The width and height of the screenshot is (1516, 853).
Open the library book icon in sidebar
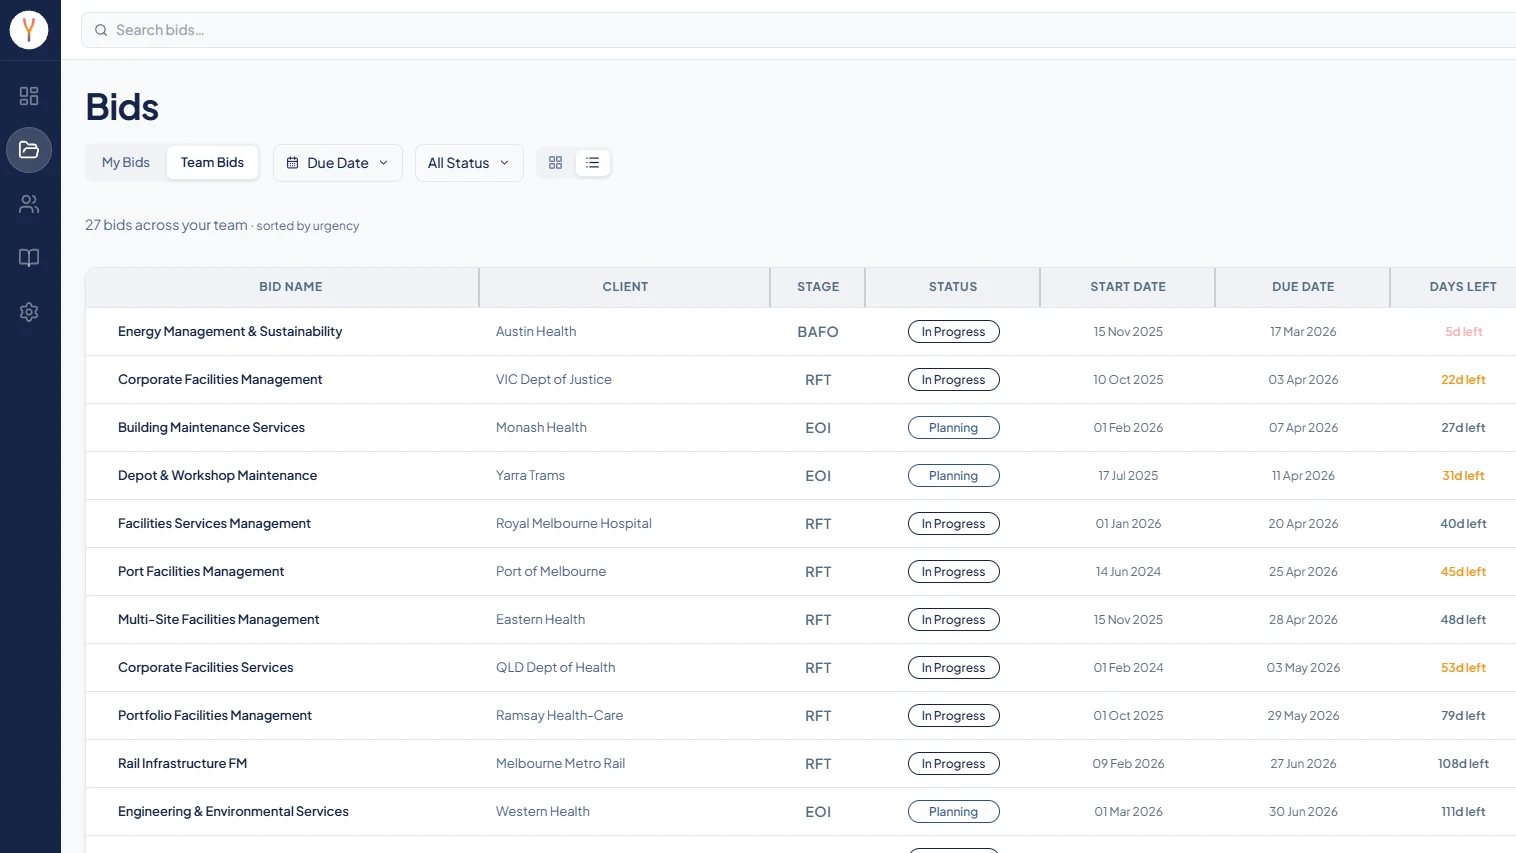pos(29,258)
